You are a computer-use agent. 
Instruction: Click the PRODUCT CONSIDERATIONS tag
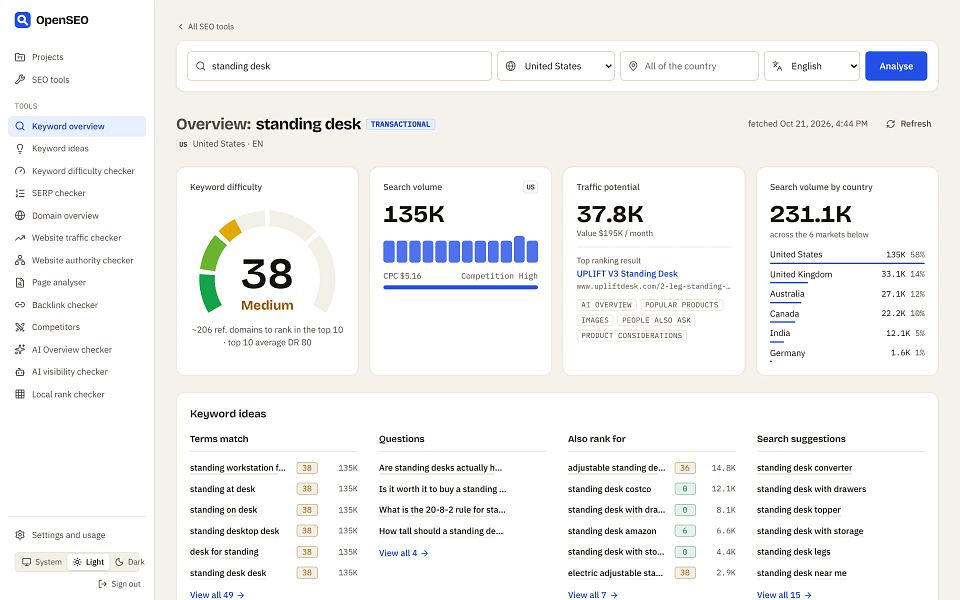(631, 336)
